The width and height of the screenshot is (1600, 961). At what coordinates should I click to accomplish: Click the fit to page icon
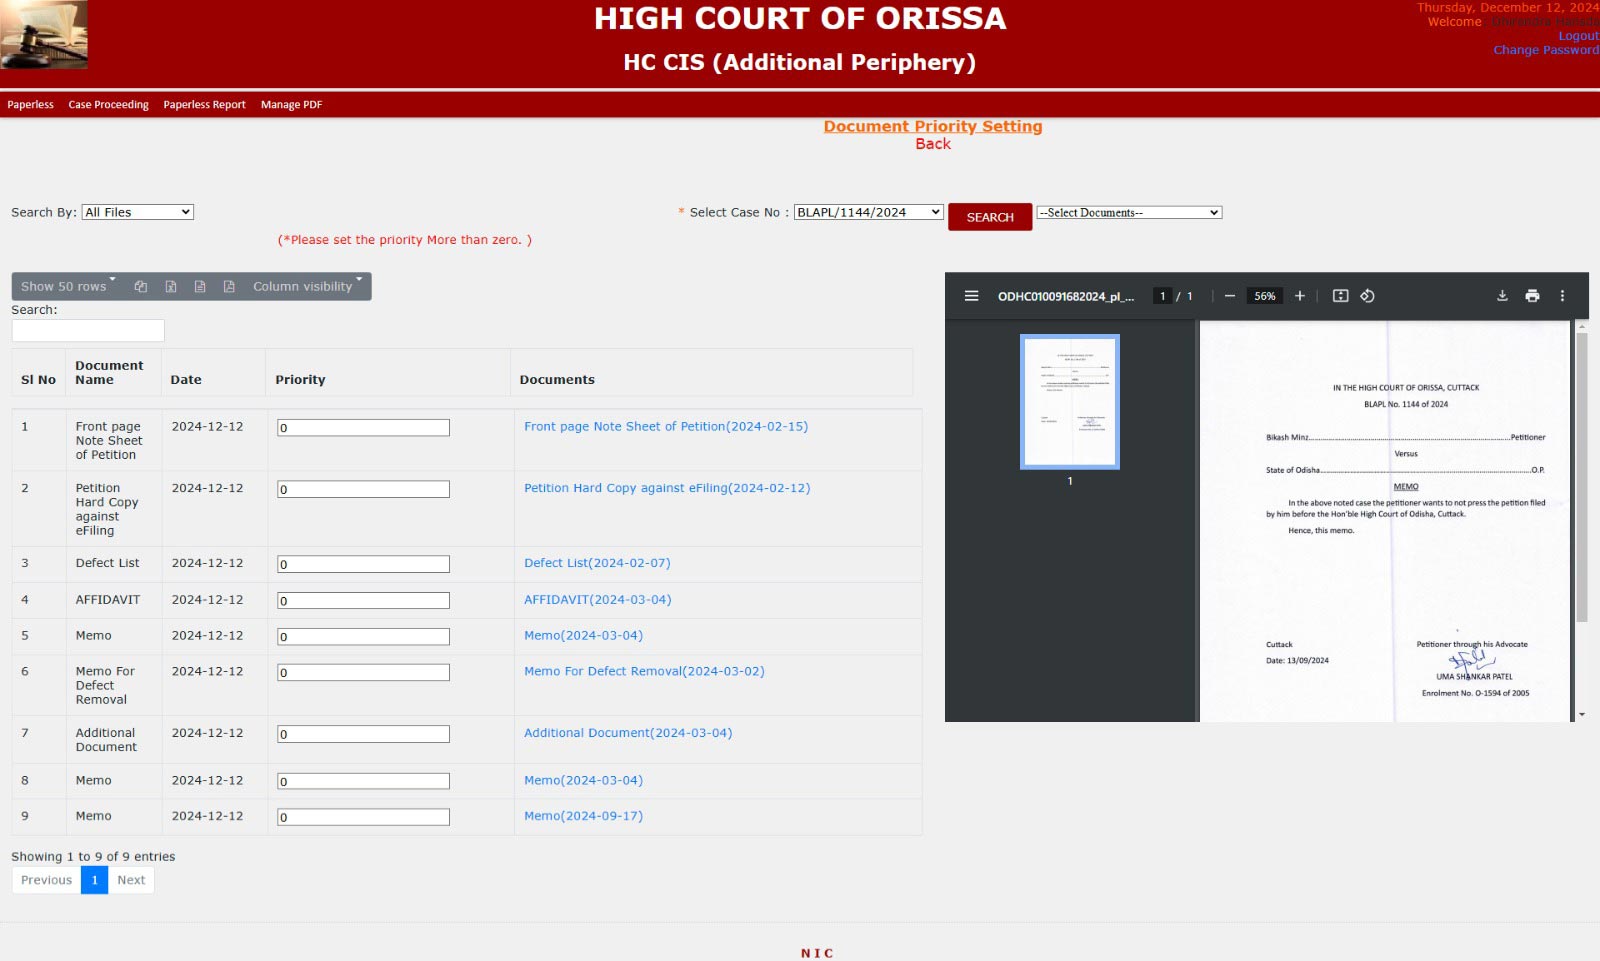tap(1341, 296)
